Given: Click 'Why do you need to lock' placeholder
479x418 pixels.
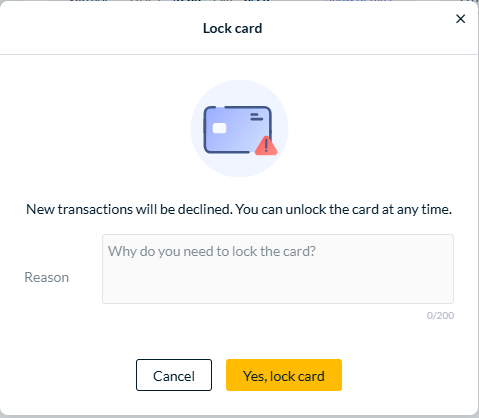Looking at the screenshot, I should 212,251.
